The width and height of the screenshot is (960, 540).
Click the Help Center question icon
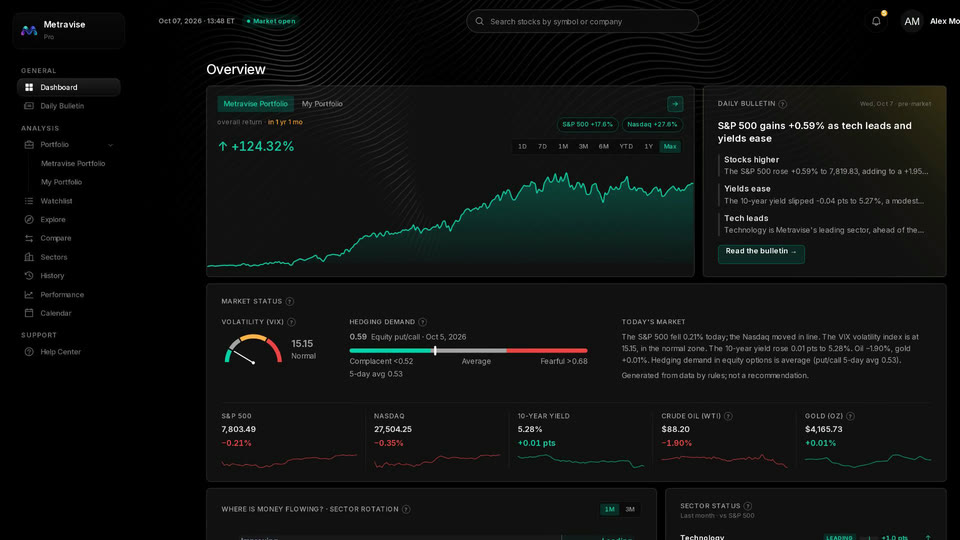click(29, 351)
